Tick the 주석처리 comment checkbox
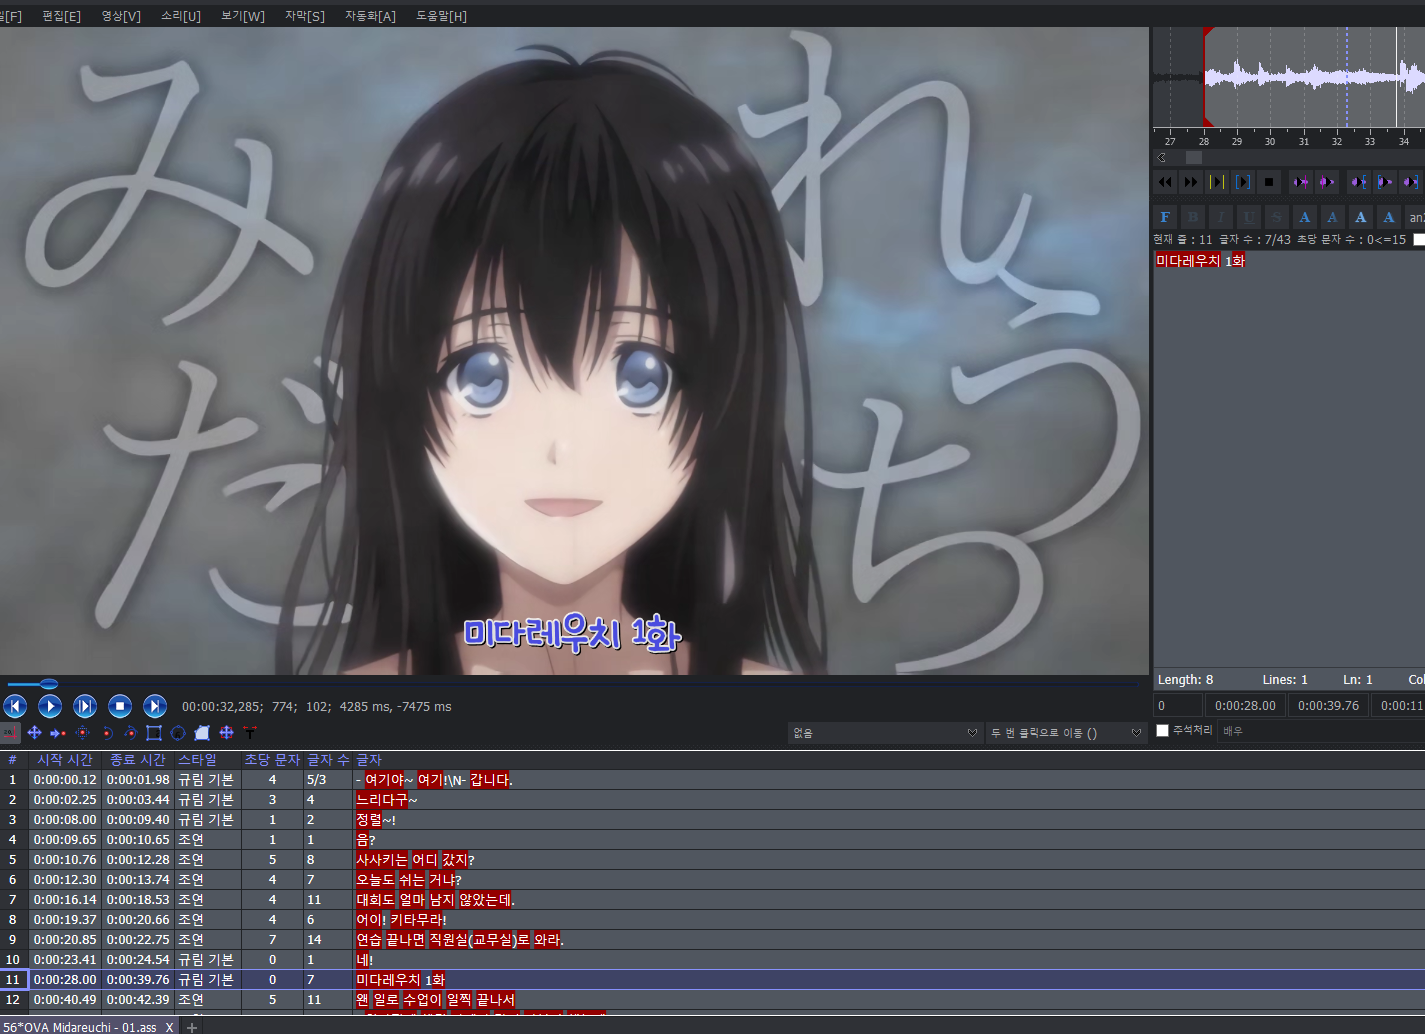Image resolution: width=1425 pixels, height=1034 pixels. tap(1162, 730)
